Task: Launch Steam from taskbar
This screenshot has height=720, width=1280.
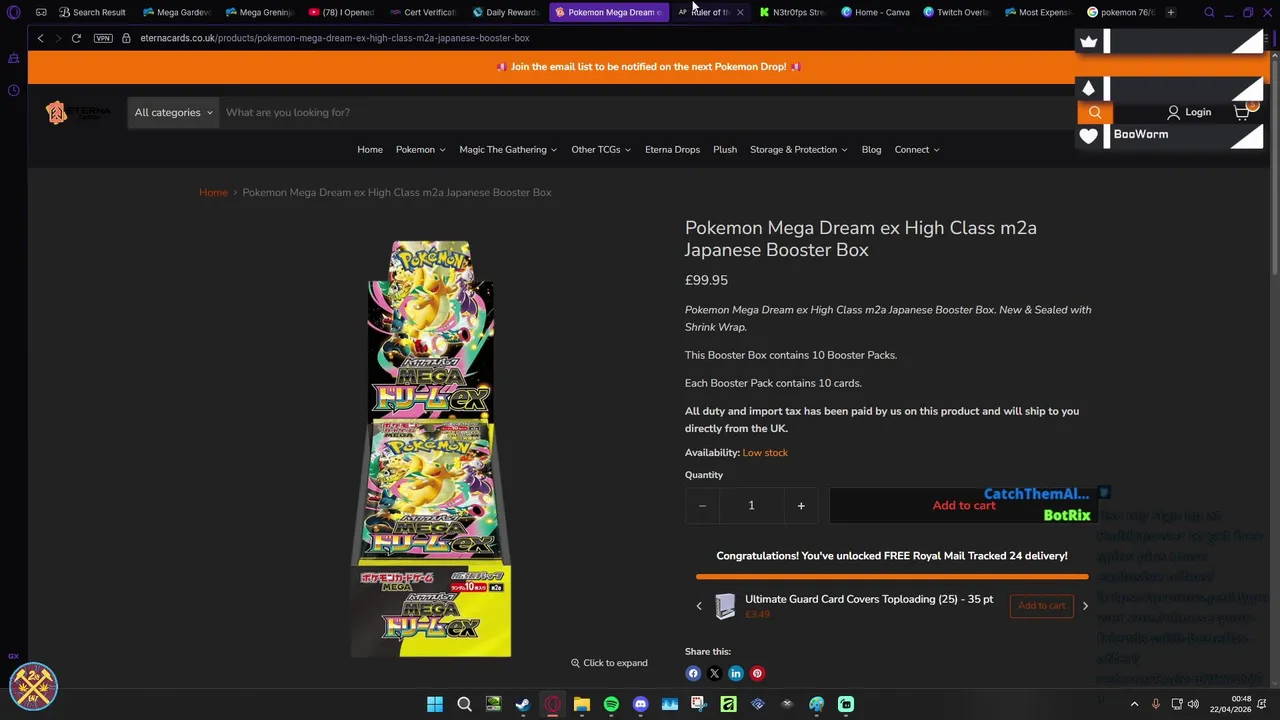Action: tap(523, 704)
